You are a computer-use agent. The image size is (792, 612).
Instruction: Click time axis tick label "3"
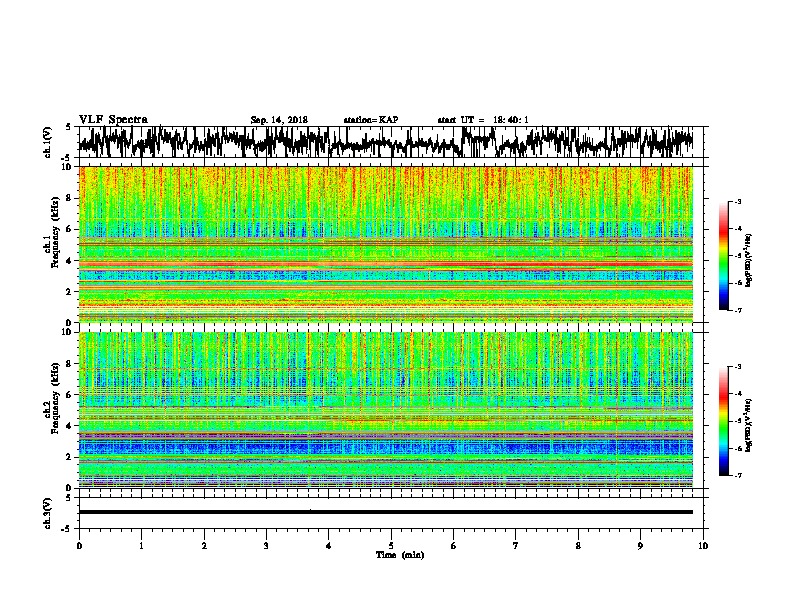tap(266, 546)
